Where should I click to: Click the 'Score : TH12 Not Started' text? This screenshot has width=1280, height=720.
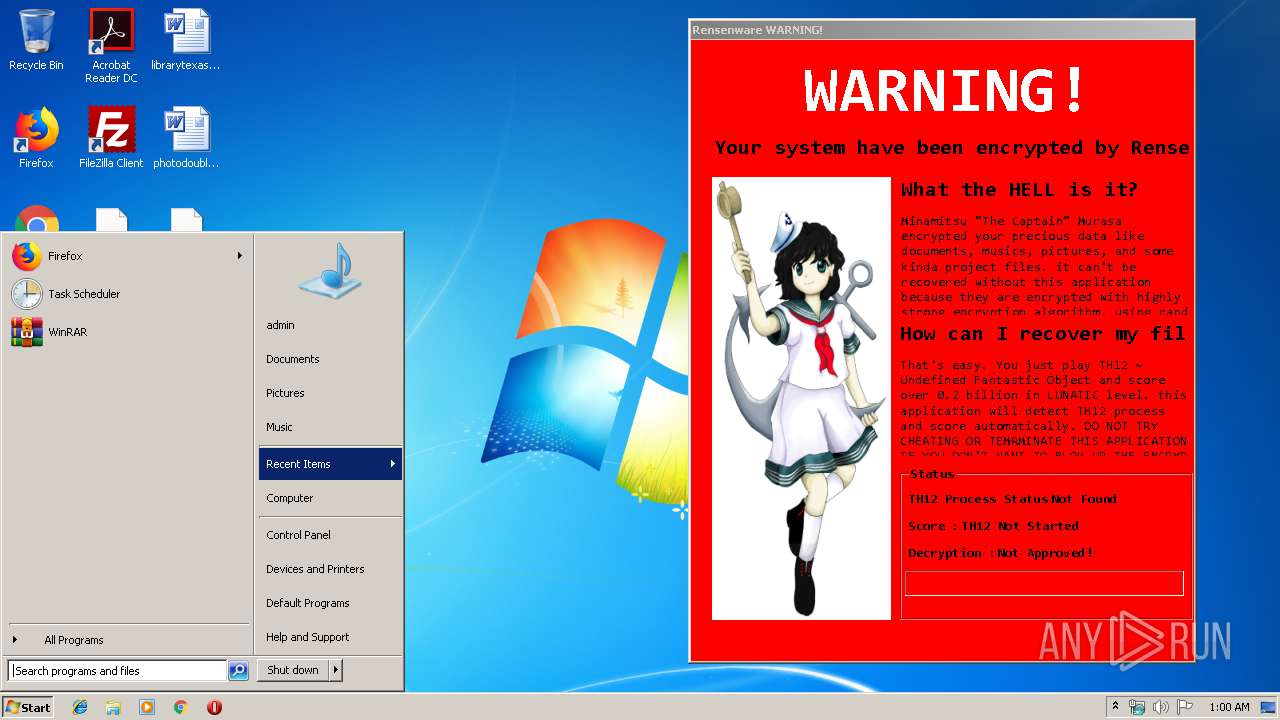993,526
